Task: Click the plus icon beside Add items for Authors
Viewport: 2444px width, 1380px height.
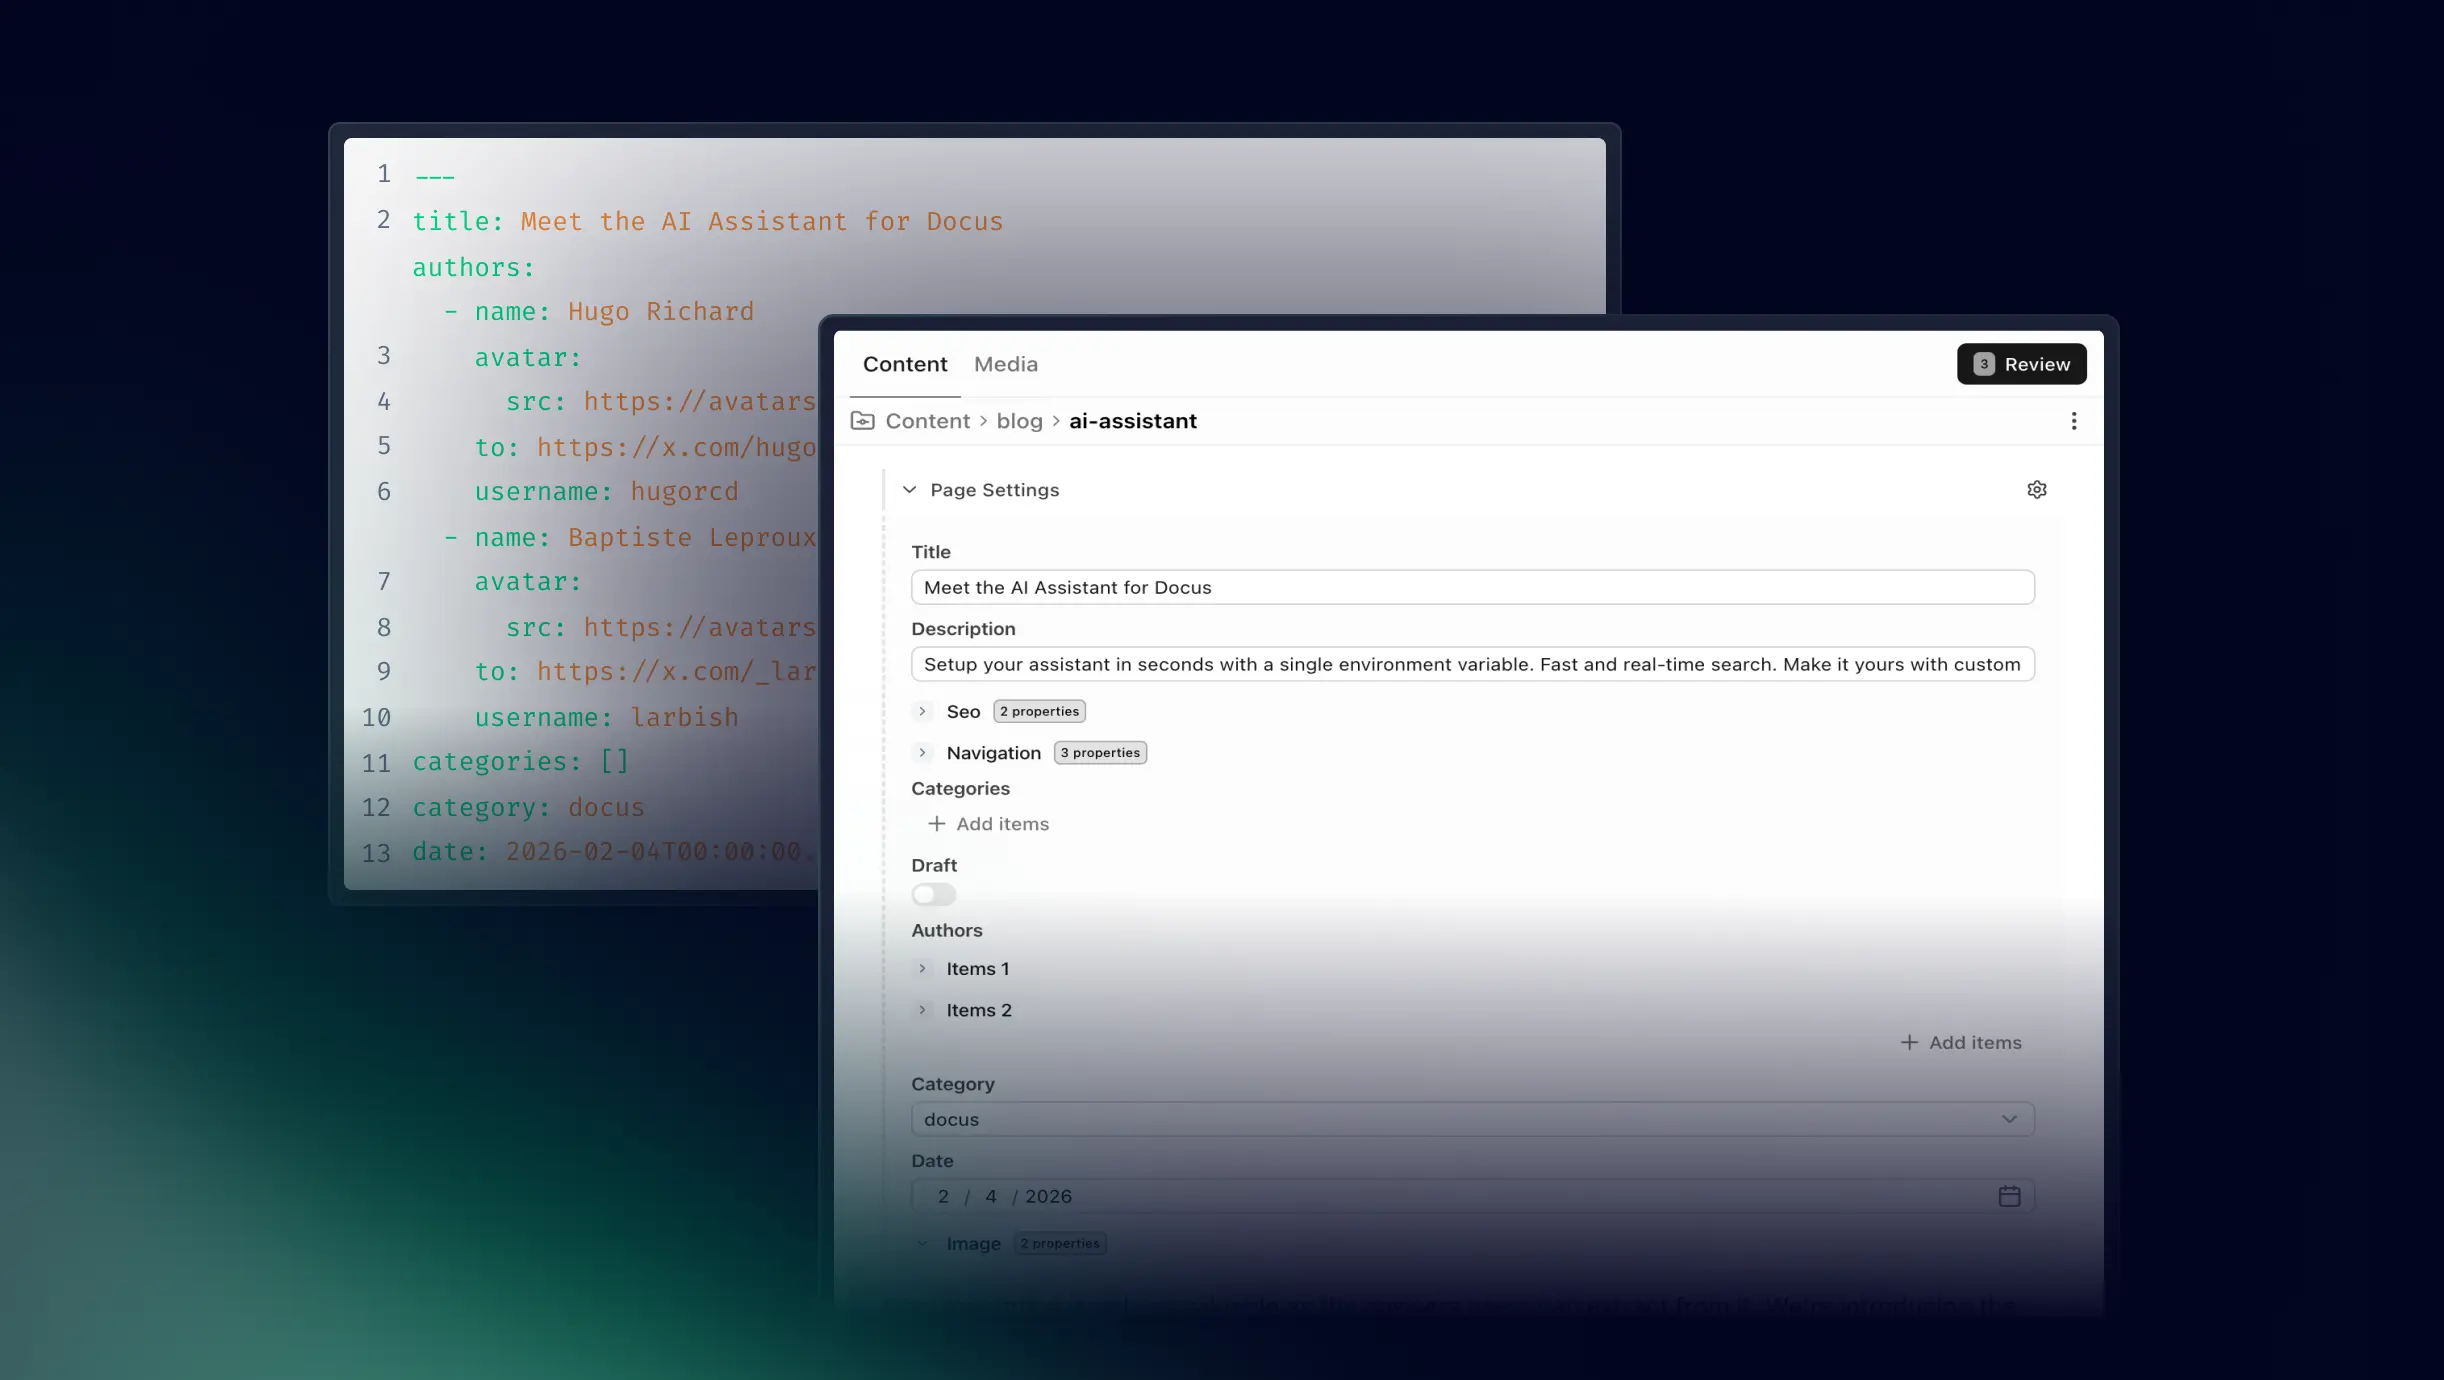Action: point(1908,1042)
